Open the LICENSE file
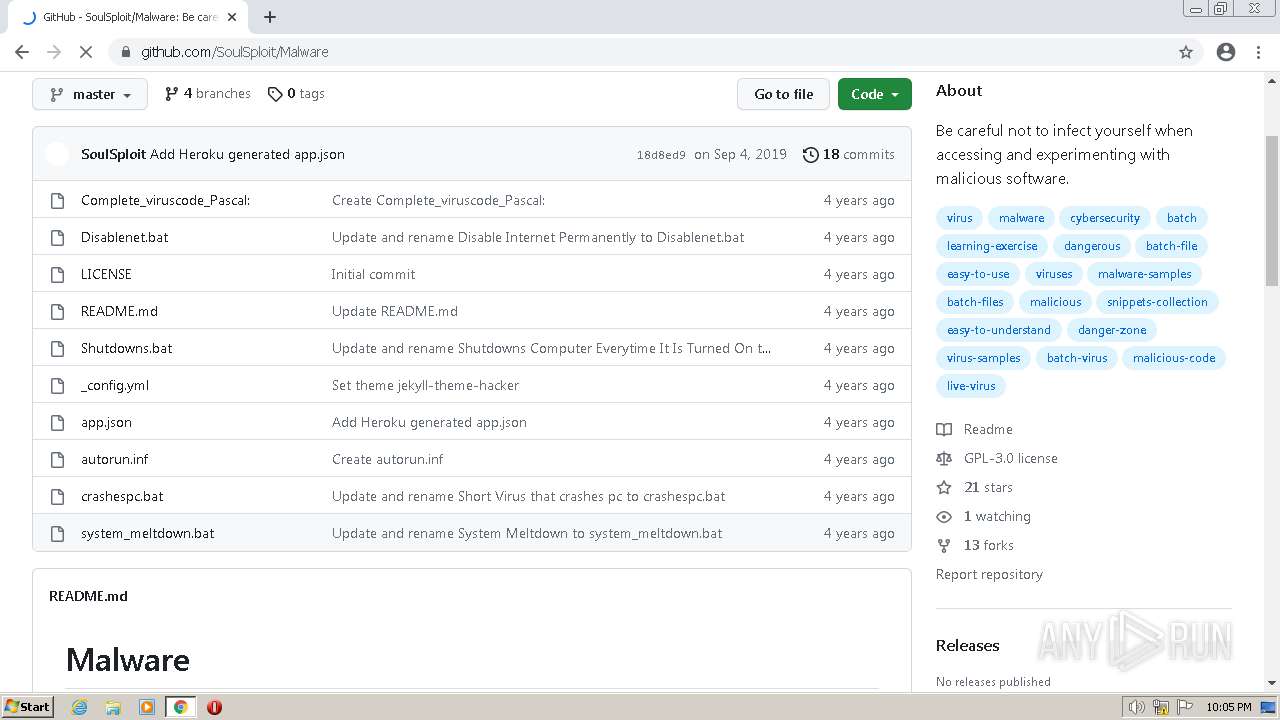This screenshot has width=1280, height=720. [106, 274]
